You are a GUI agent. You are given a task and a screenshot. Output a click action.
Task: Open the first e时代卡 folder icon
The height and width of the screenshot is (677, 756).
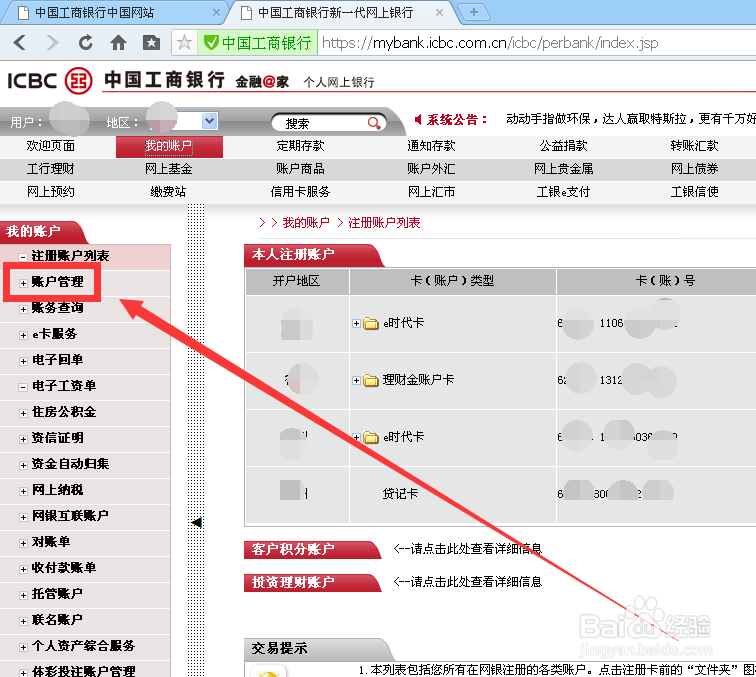pos(371,323)
